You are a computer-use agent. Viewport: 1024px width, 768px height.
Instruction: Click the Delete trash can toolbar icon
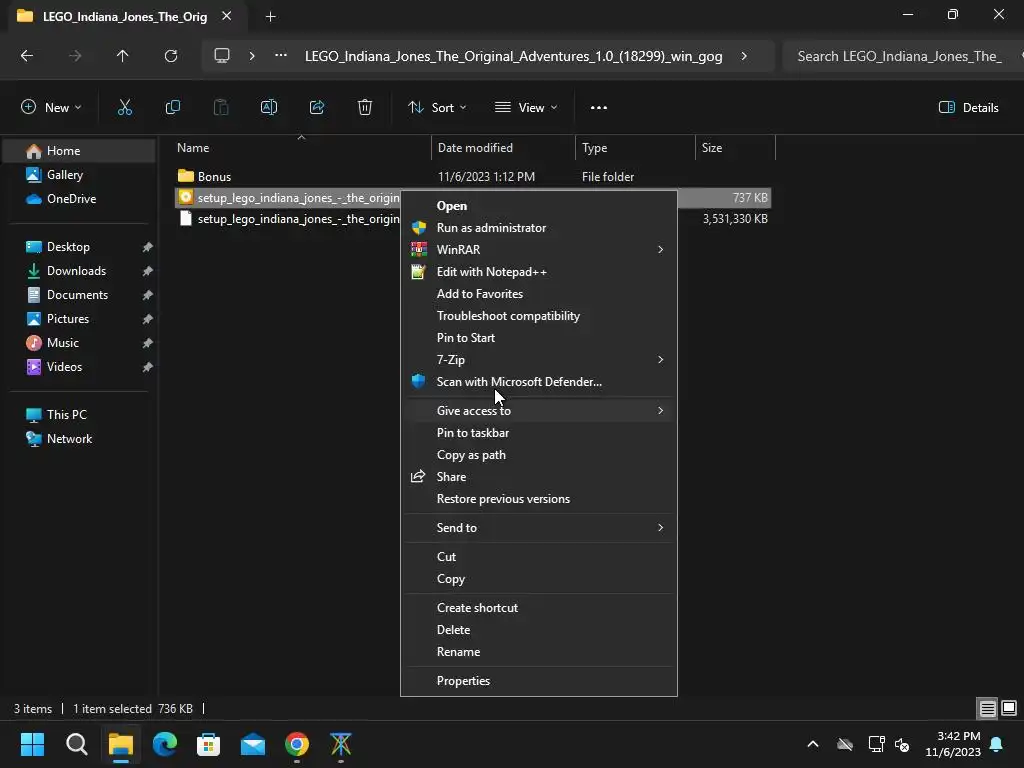(x=365, y=108)
